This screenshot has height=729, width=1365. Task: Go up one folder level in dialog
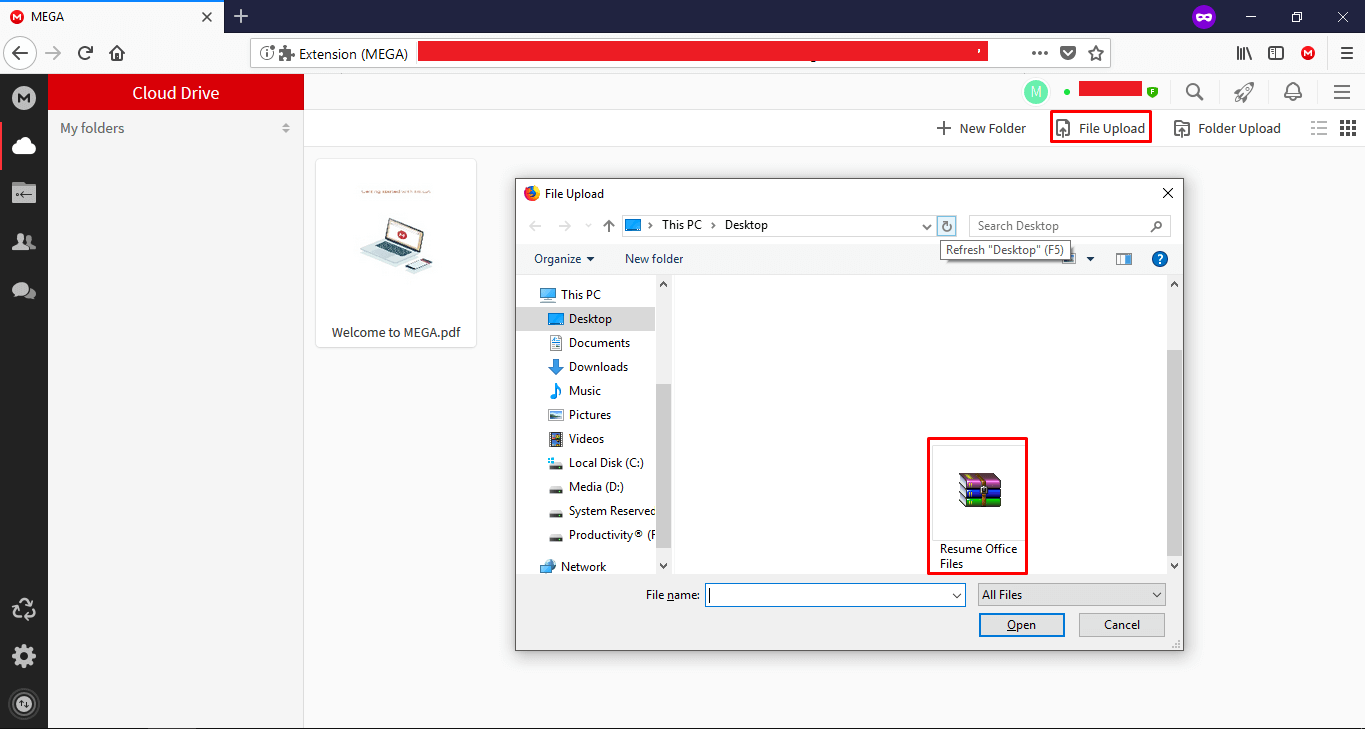point(609,226)
